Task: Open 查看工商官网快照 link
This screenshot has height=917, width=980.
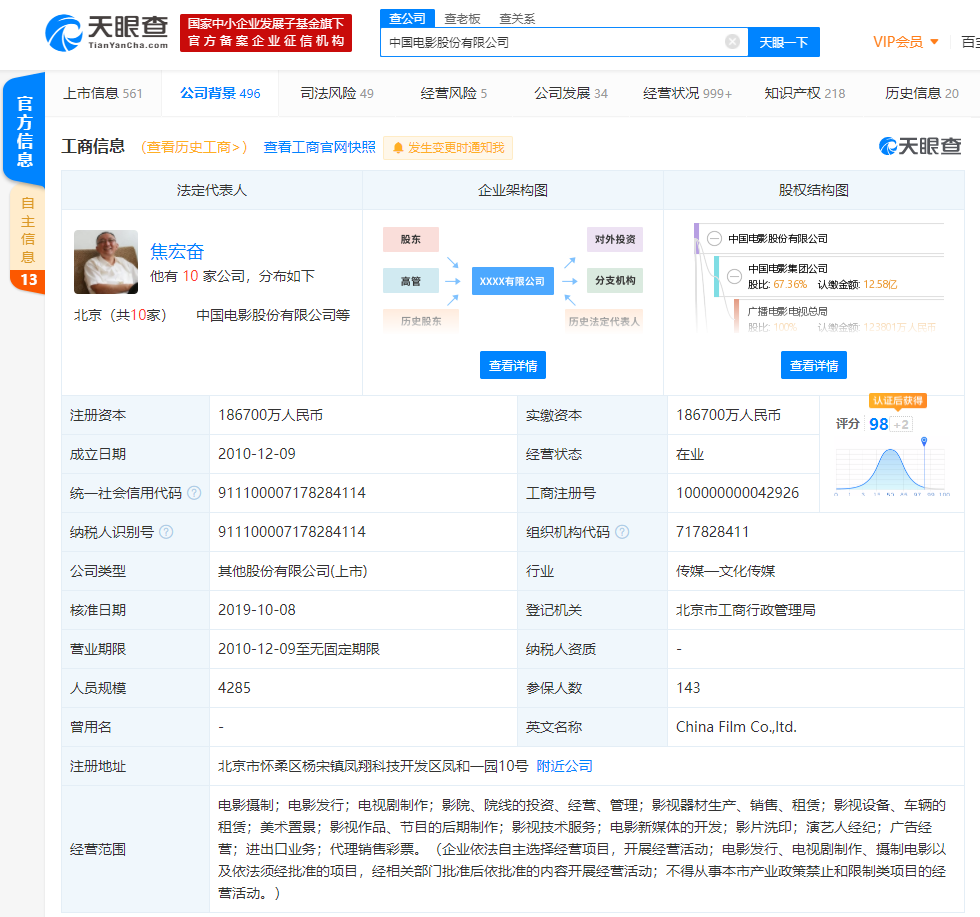Action: [x=319, y=148]
